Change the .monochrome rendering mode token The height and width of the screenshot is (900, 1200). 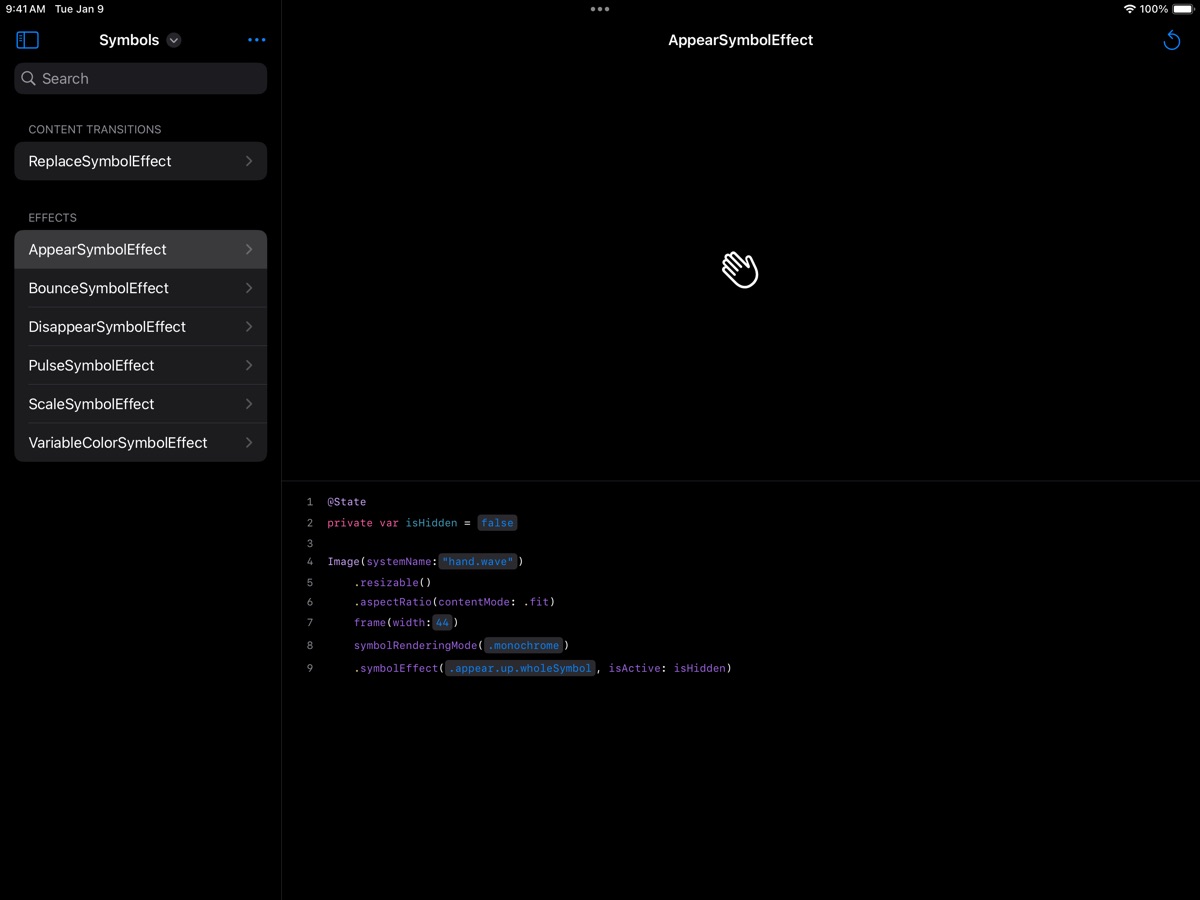[524, 646]
